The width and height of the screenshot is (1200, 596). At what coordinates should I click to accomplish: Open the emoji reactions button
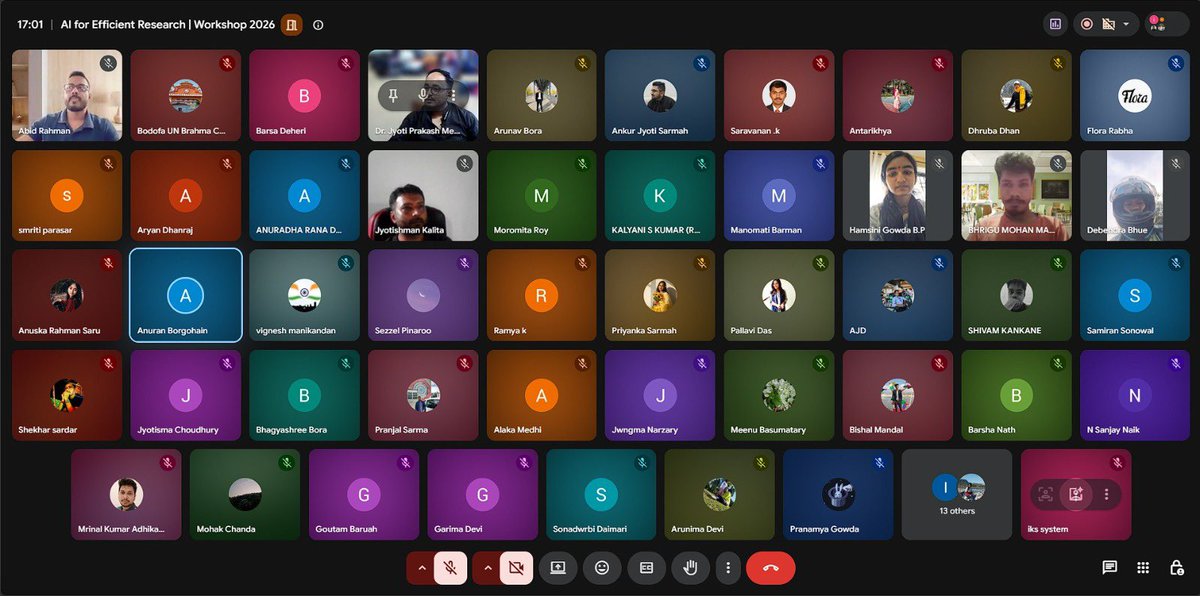pos(602,568)
